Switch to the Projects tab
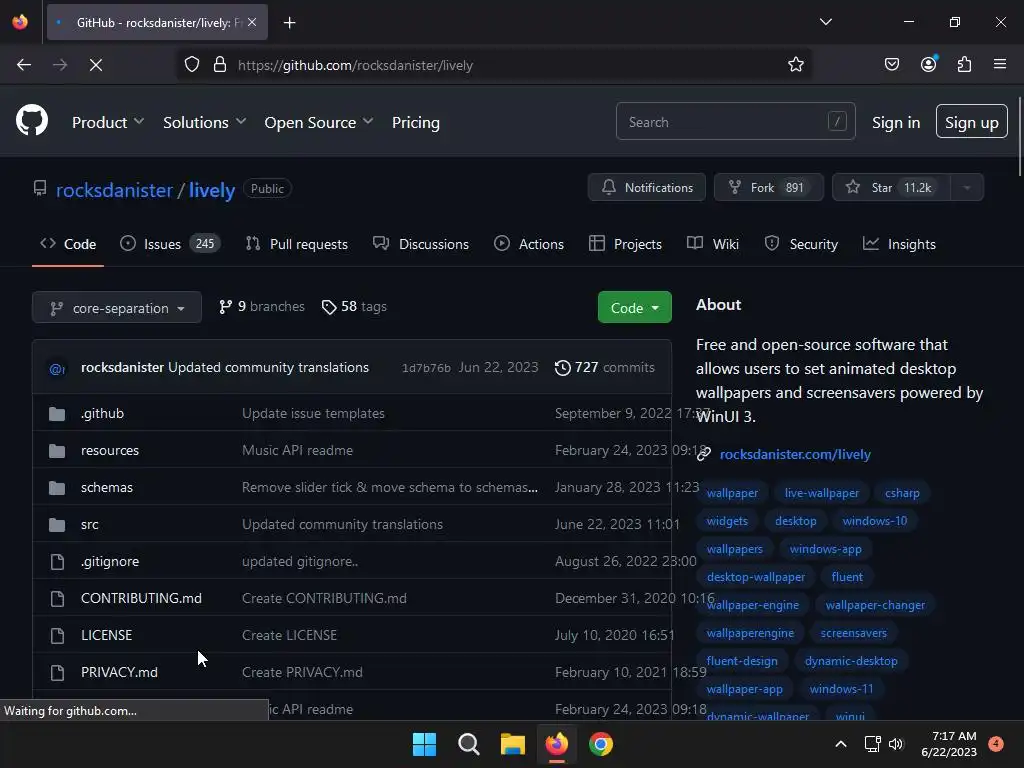This screenshot has width=1024, height=768. (x=625, y=244)
